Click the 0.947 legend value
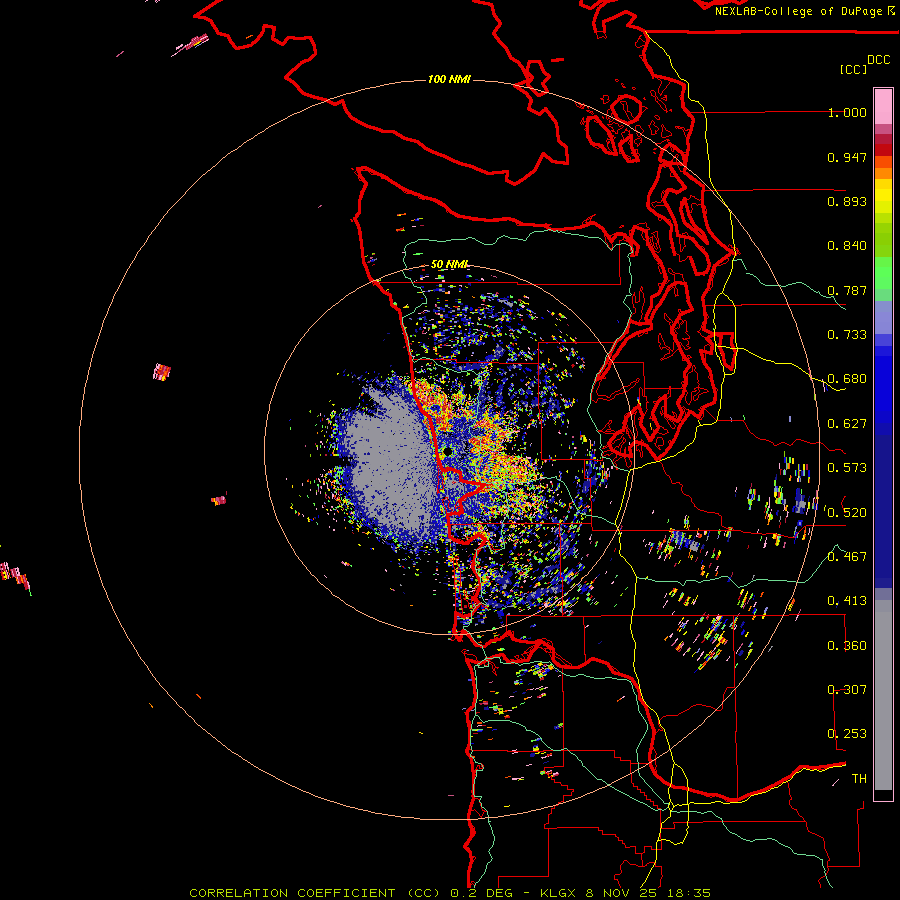Viewport: 900px width, 900px height. [847, 157]
